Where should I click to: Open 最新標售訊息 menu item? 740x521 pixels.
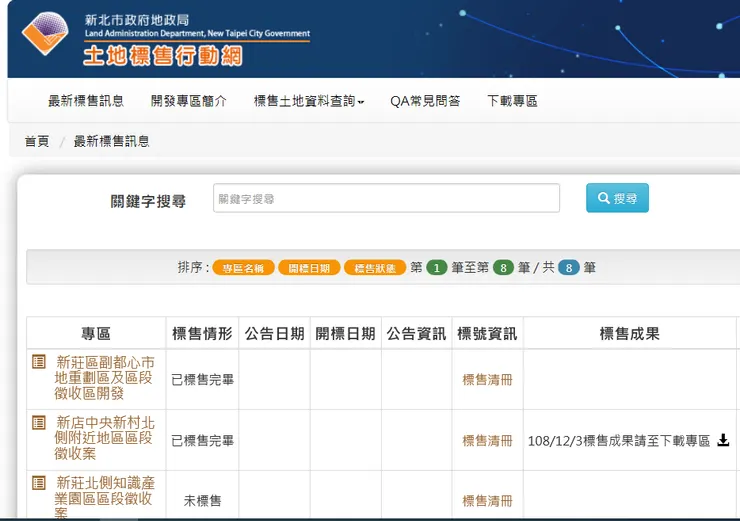click(86, 101)
